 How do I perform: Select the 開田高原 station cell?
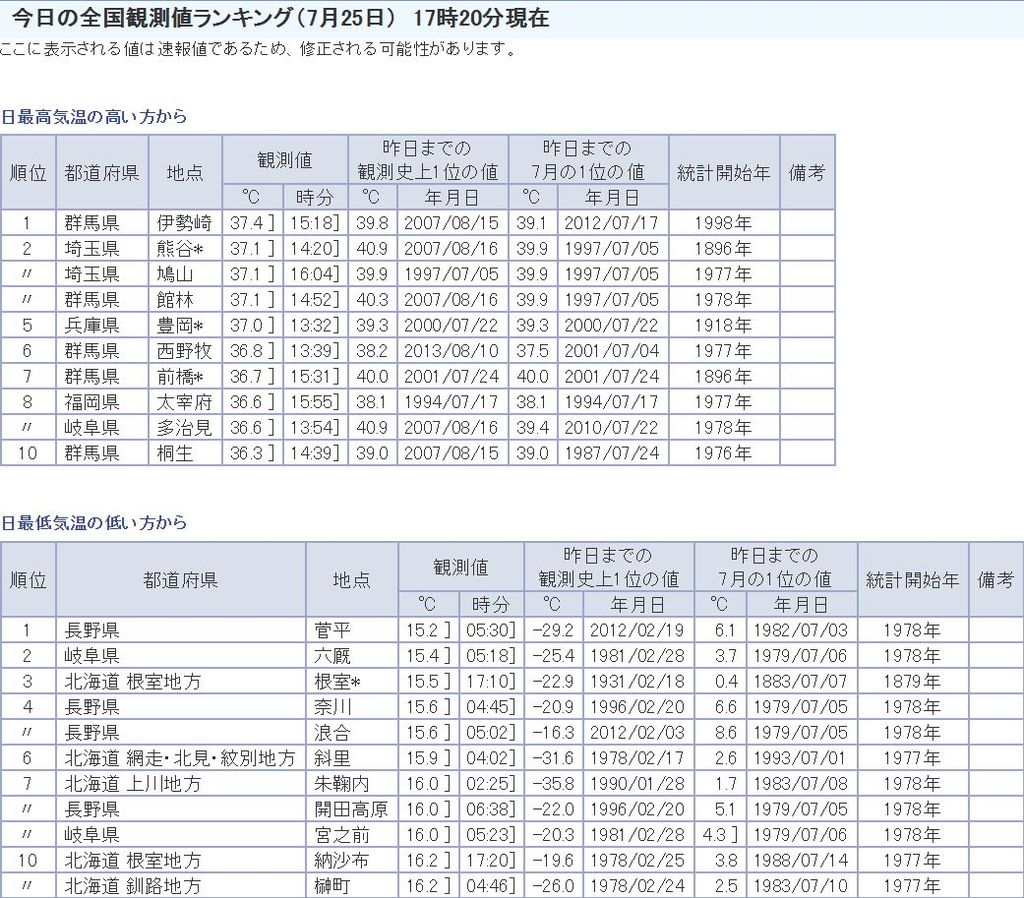(350, 809)
